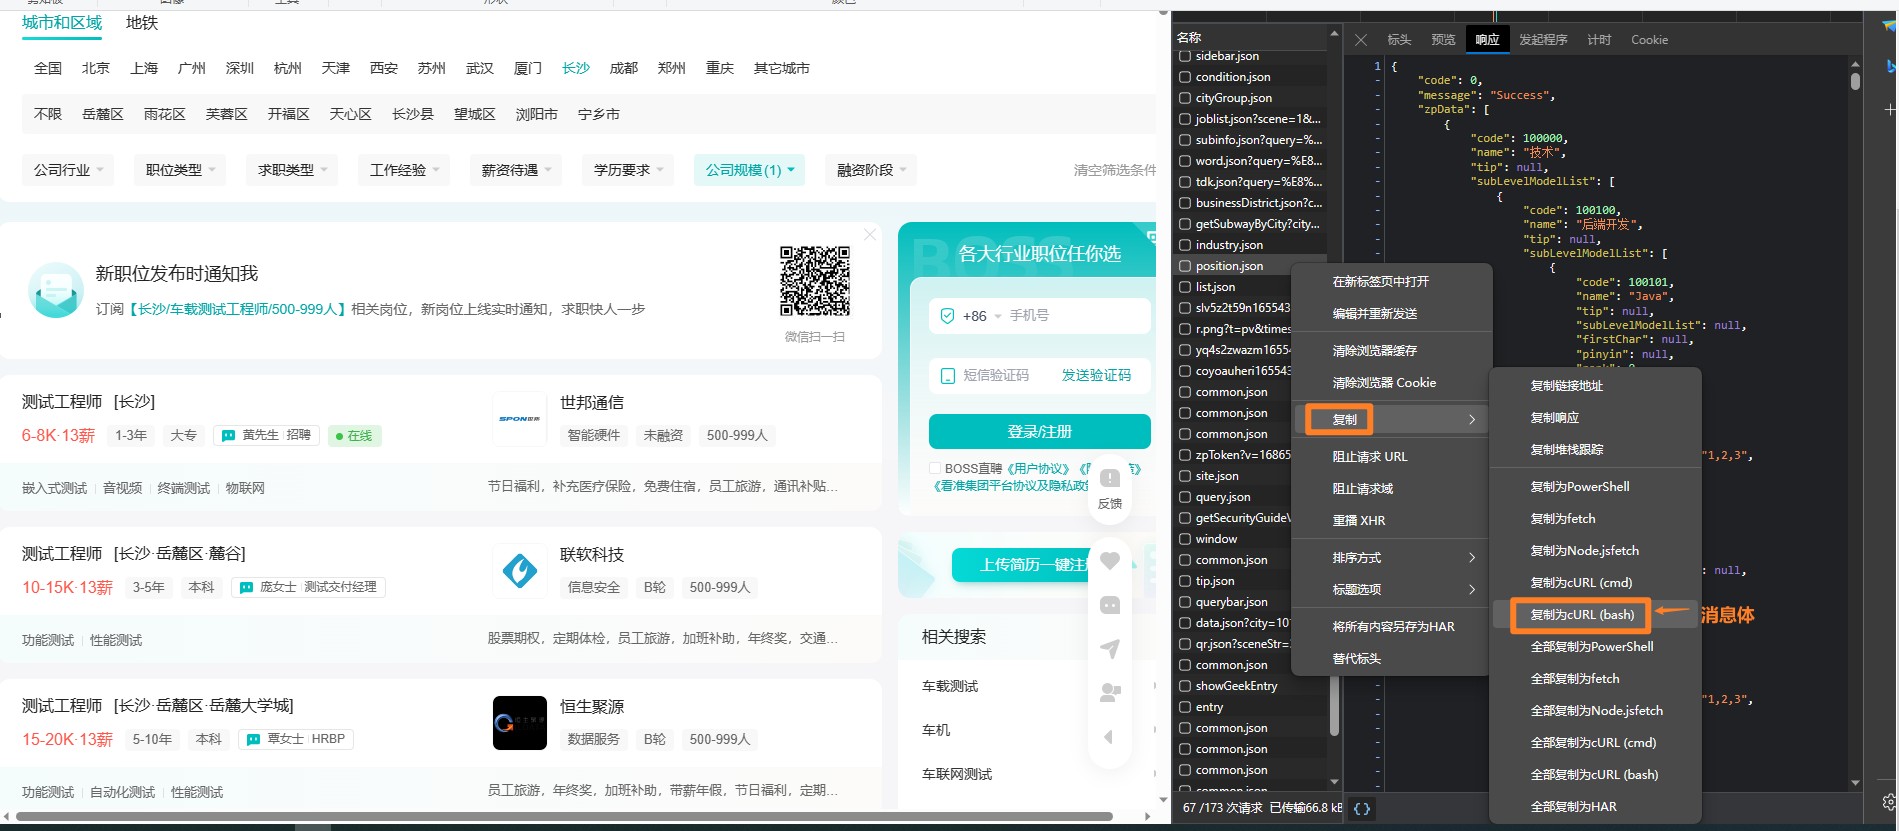Screen dimensions: 1899x831
Task: Close the request details pane in DevTools
Action: point(1361,40)
